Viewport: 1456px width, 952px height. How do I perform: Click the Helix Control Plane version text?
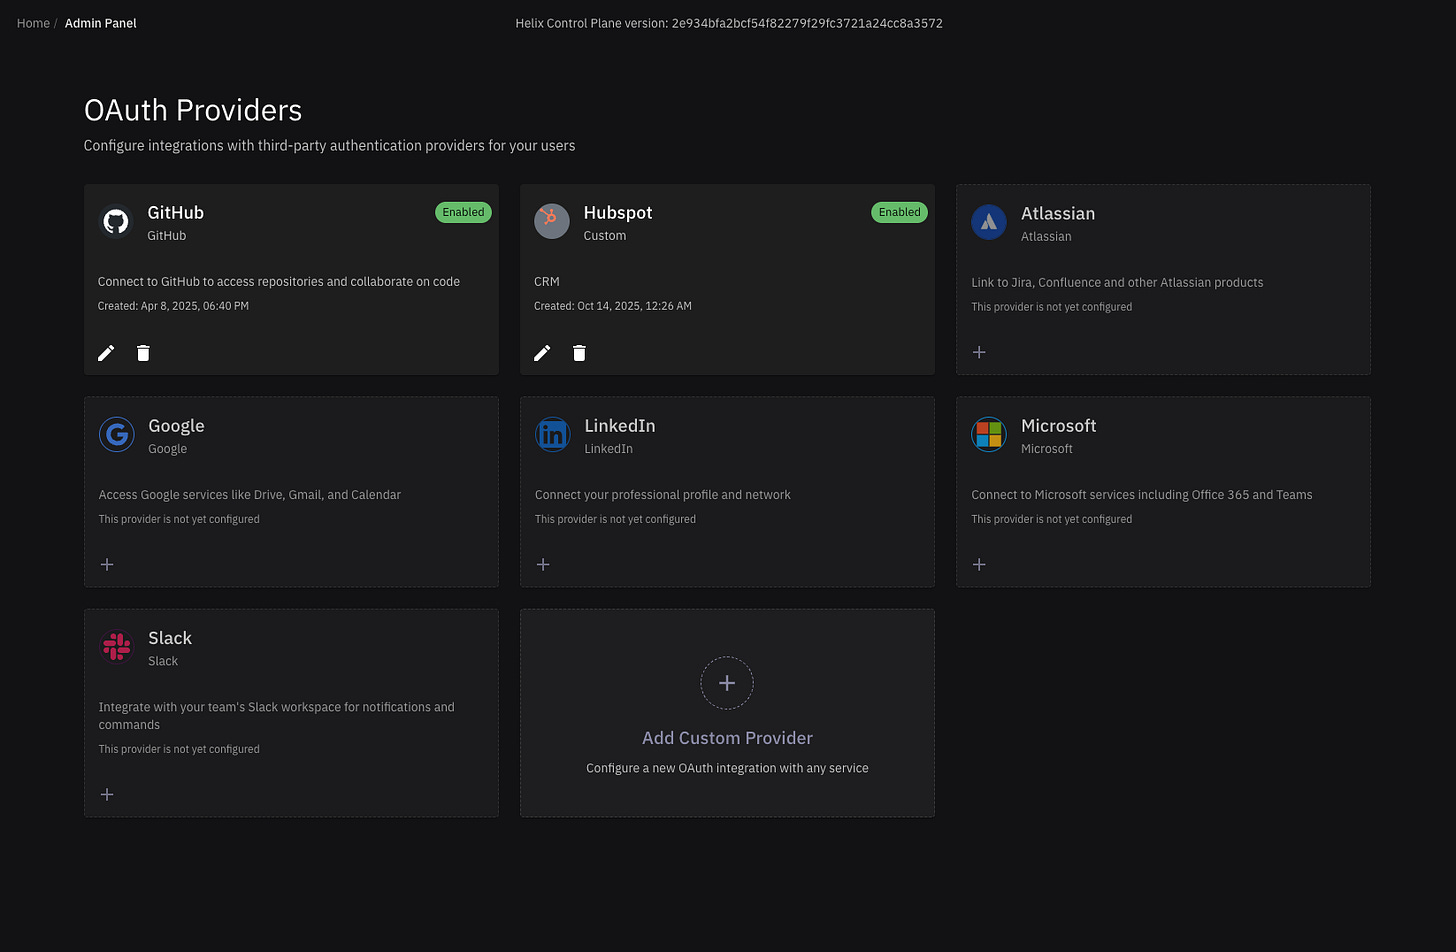(729, 23)
